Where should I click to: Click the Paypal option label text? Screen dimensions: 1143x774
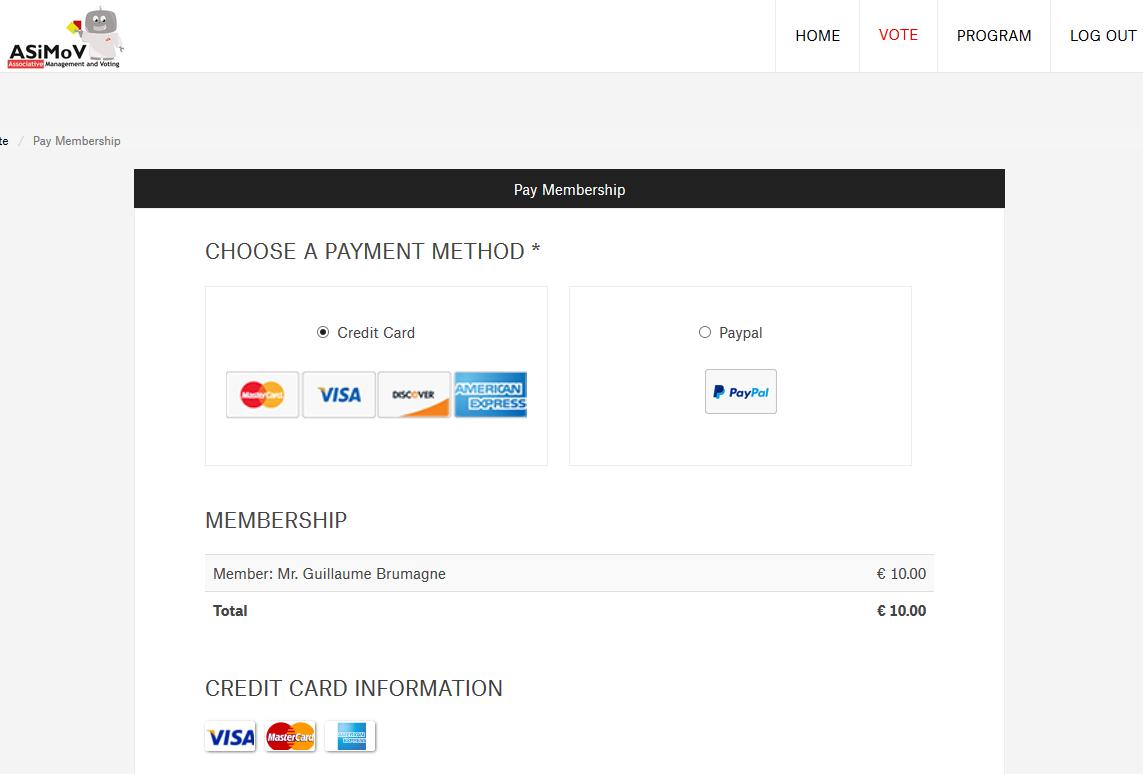(x=741, y=333)
